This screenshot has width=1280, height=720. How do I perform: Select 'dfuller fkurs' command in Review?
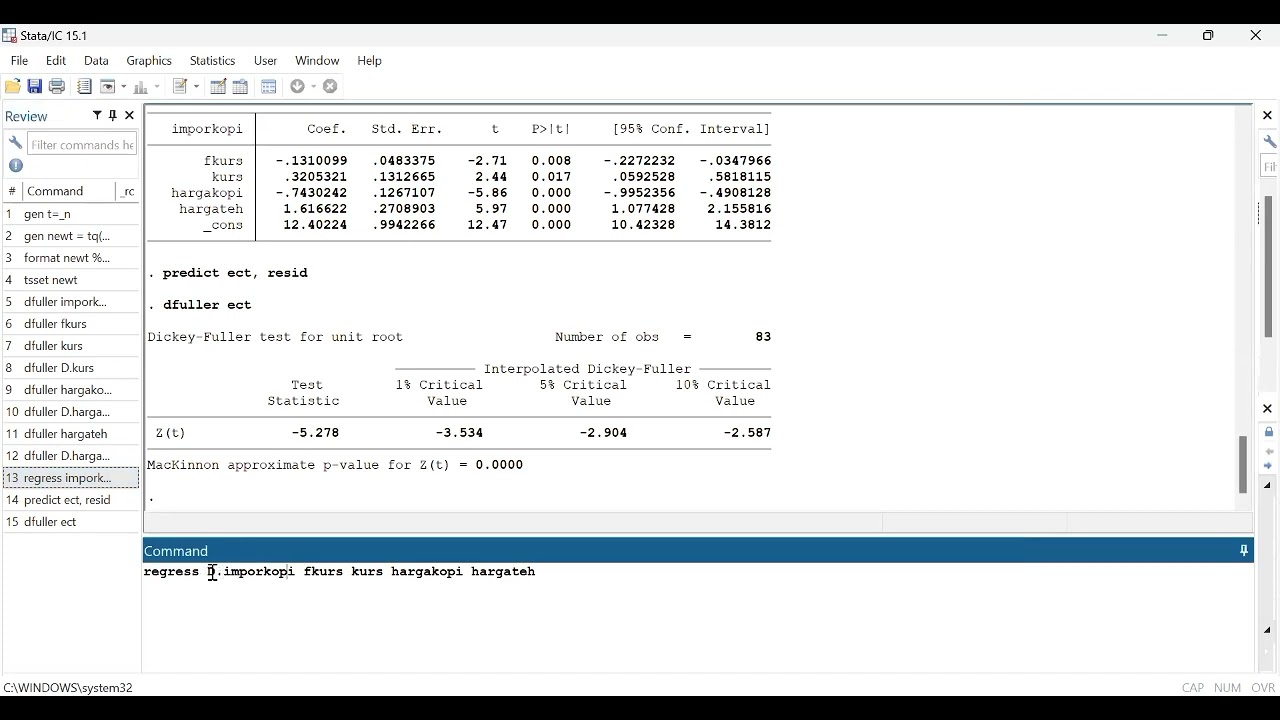pos(71,324)
